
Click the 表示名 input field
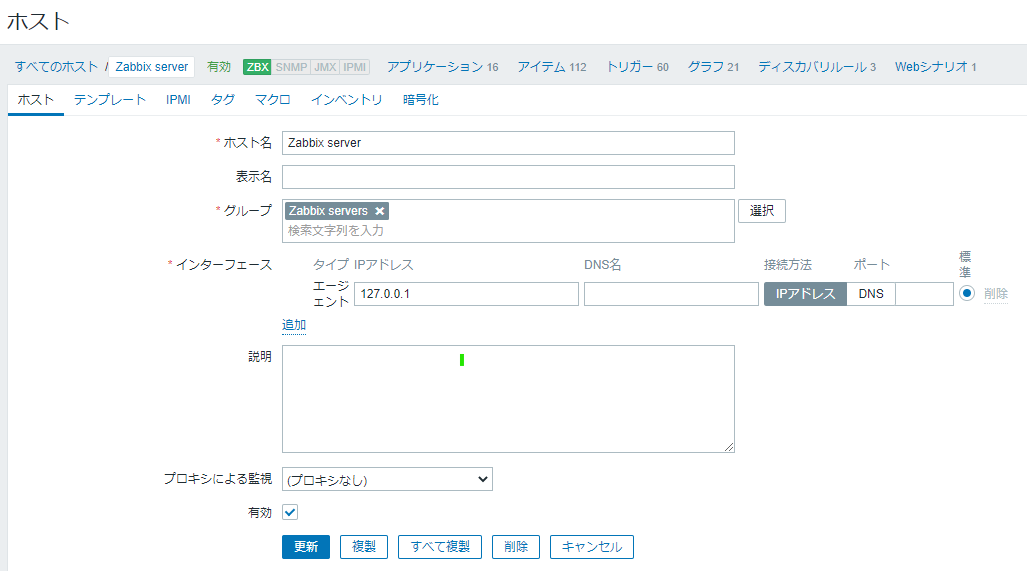(508, 177)
